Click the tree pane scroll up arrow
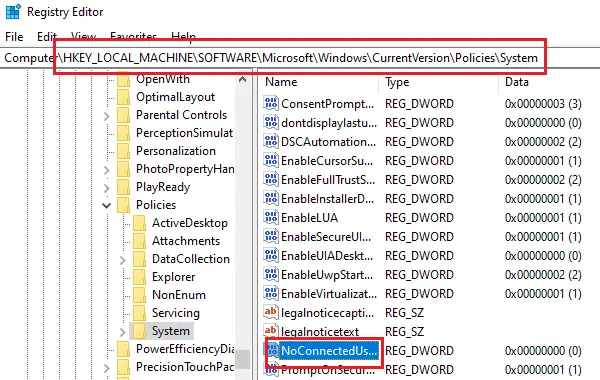 point(242,80)
